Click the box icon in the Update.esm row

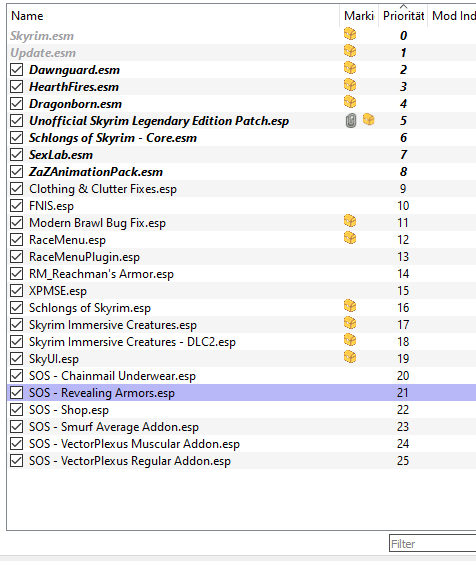pos(350,51)
